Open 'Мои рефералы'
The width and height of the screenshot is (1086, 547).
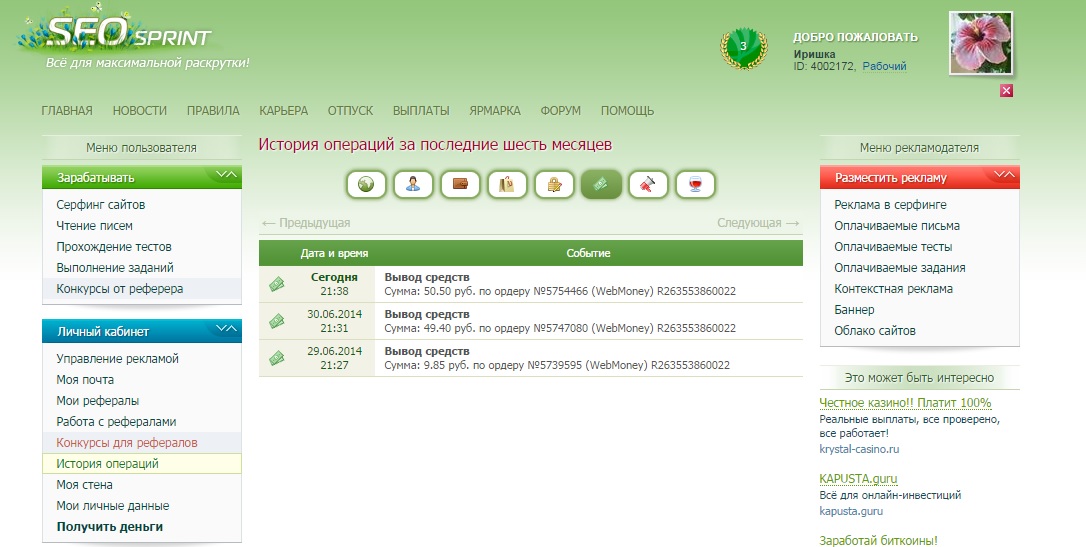pyautogui.click(x=98, y=401)
